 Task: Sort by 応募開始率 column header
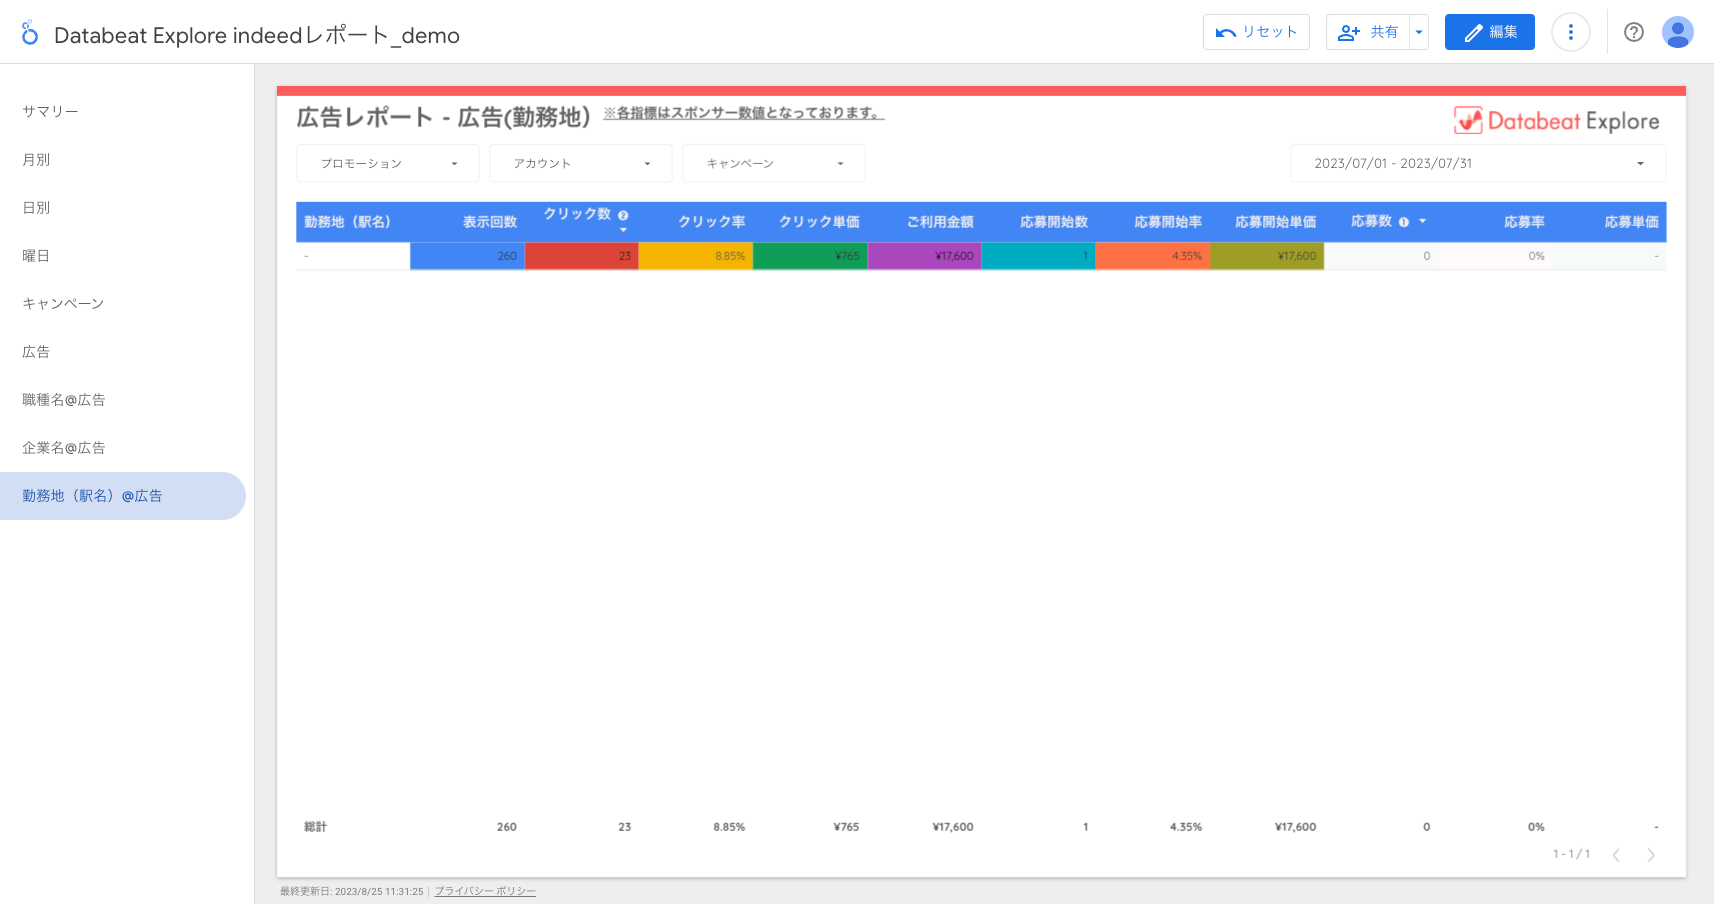click(1168, 222)
